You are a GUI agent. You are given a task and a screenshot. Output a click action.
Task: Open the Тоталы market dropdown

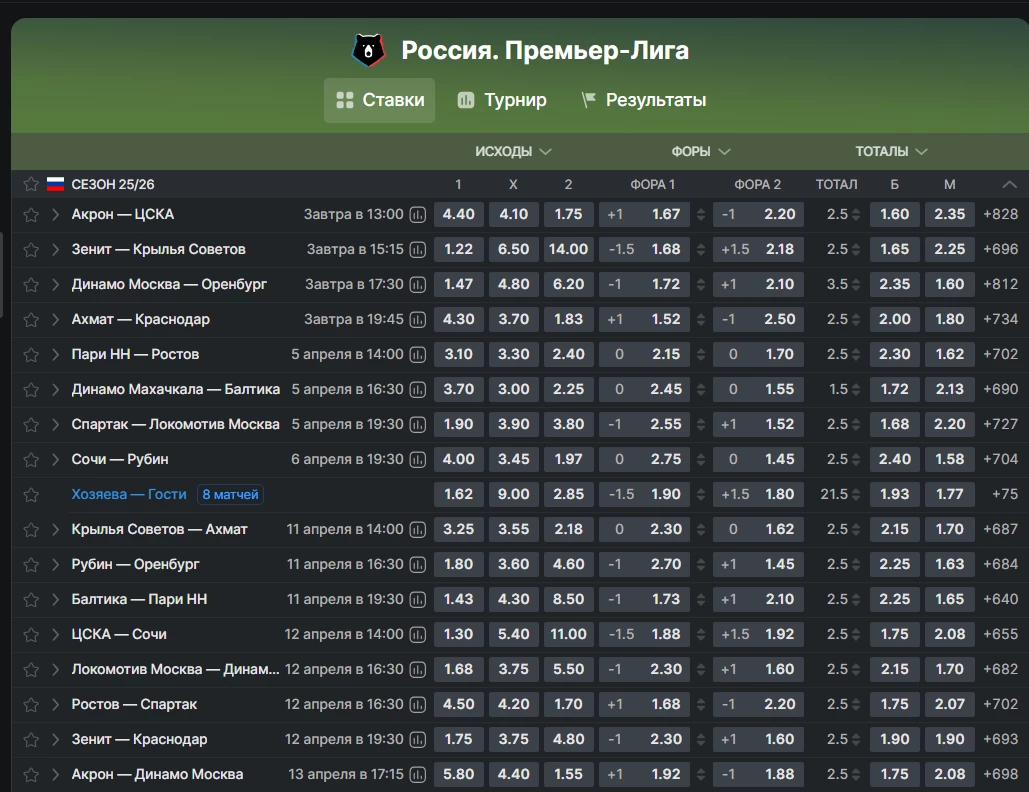(891, 151)
